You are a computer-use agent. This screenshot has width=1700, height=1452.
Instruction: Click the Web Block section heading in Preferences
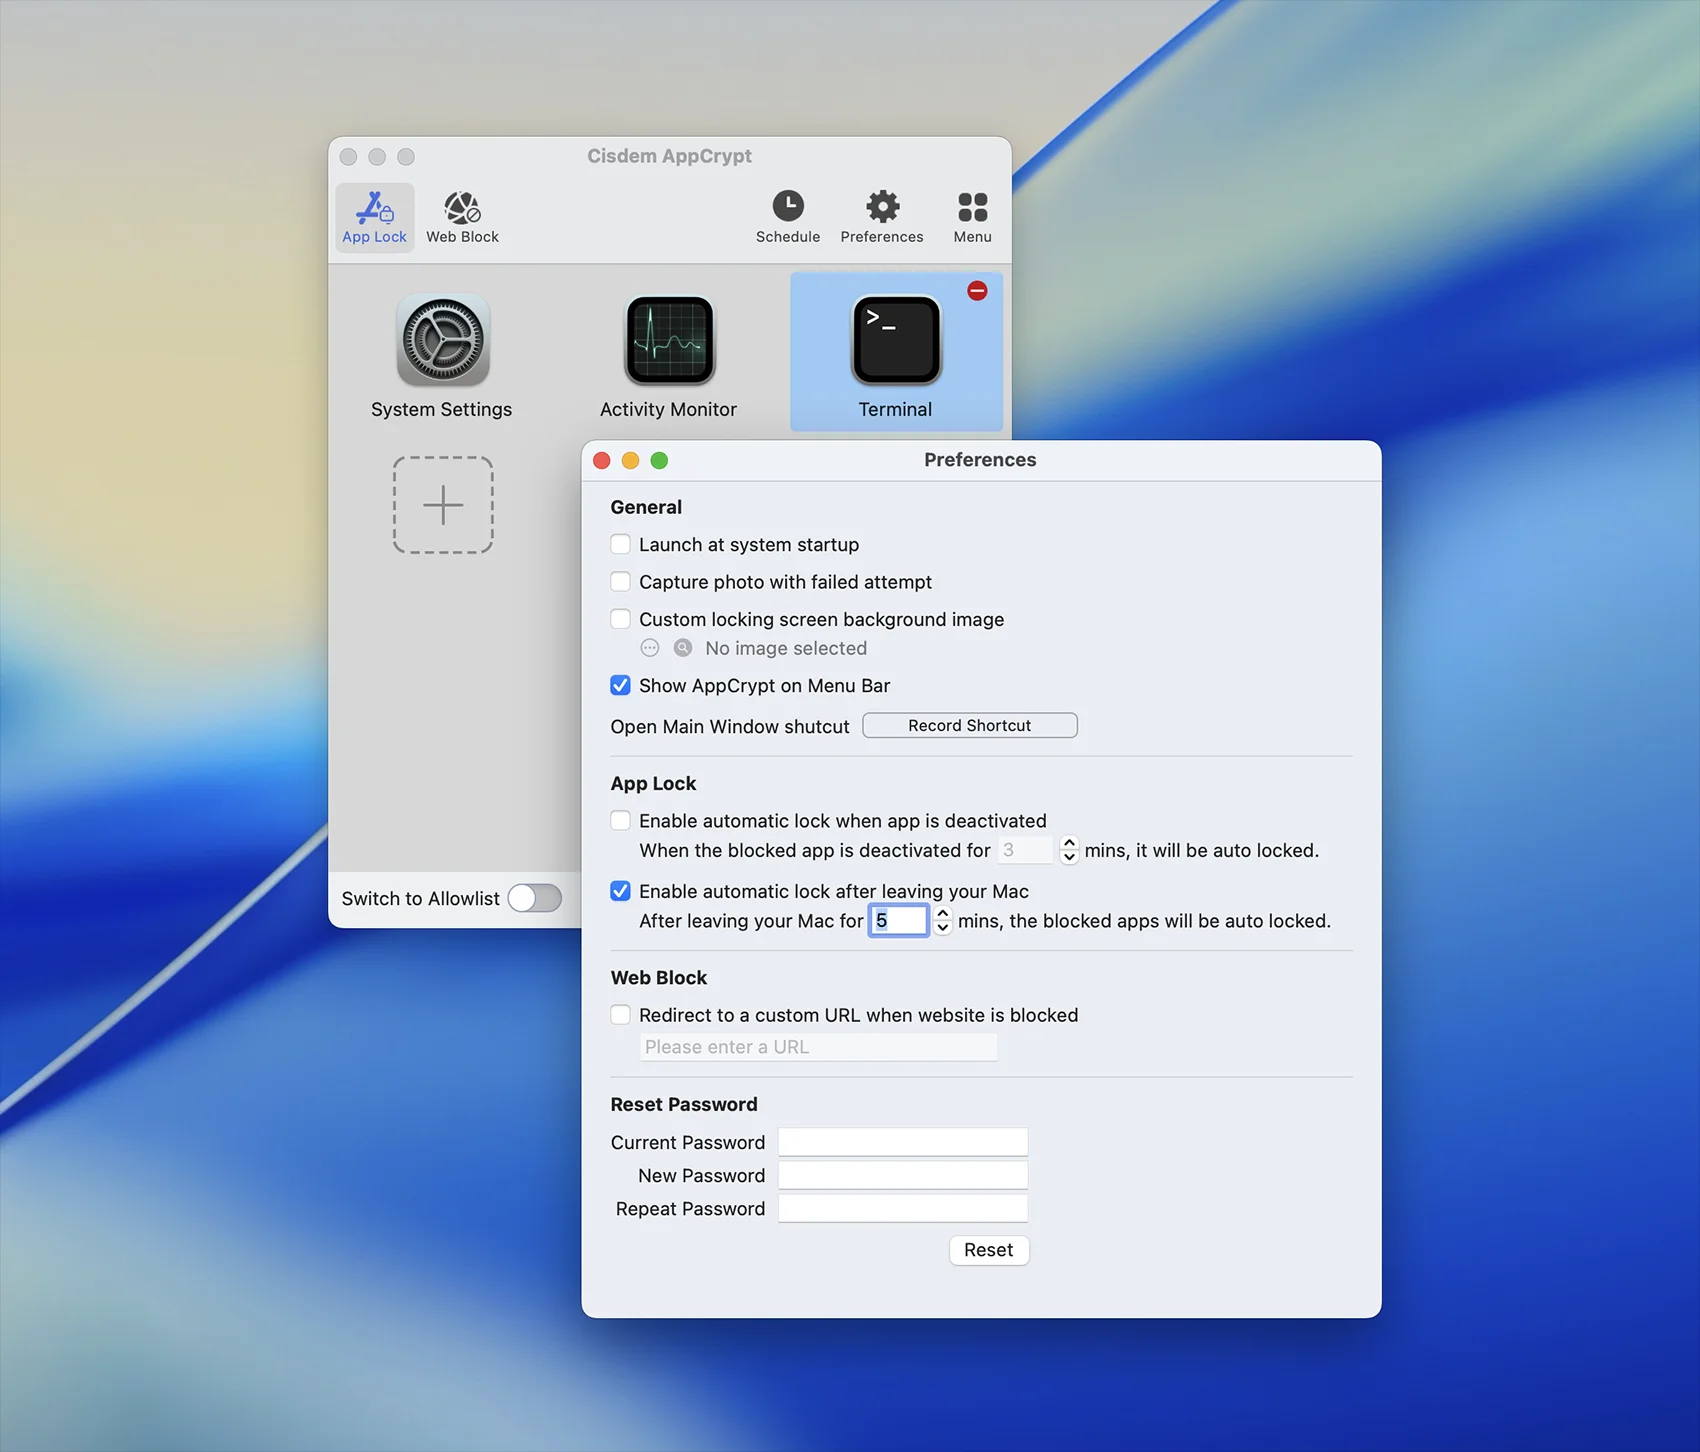659,977
